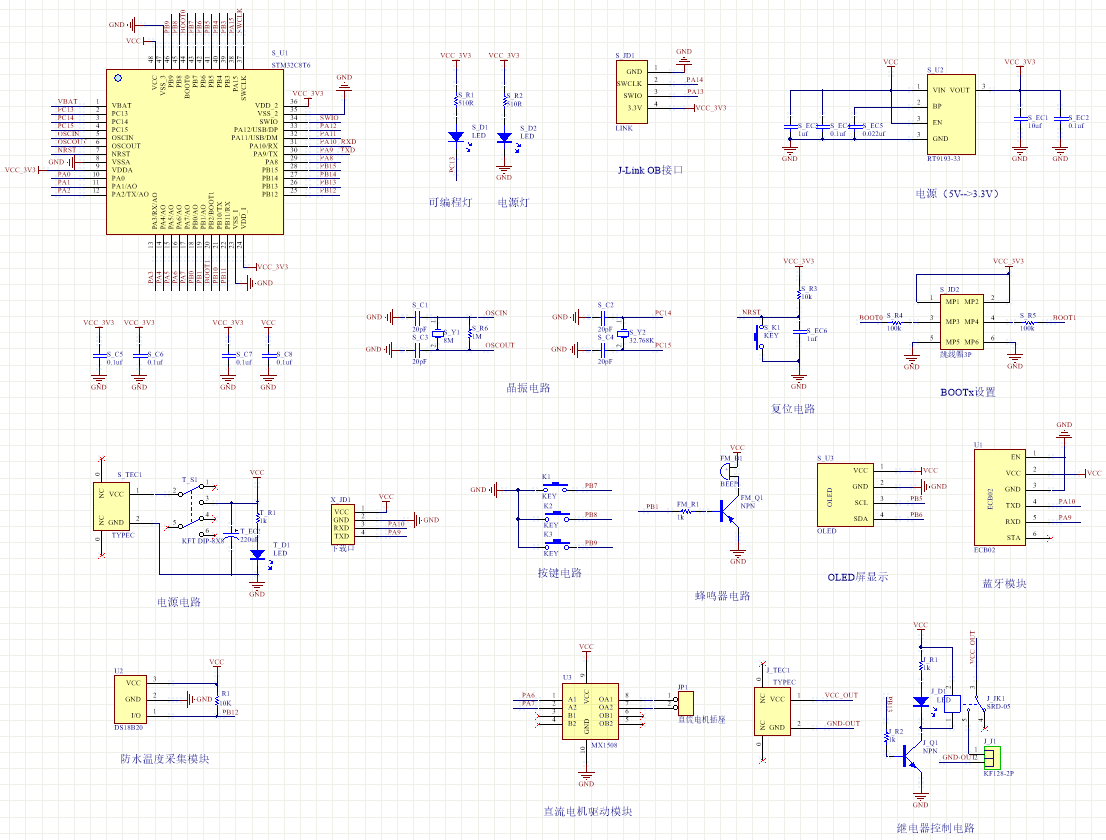Click the 'BOOT0' net label beside S_R4
The height and width of the screenshot is (840, 1106).
click(x=870, y=317)
